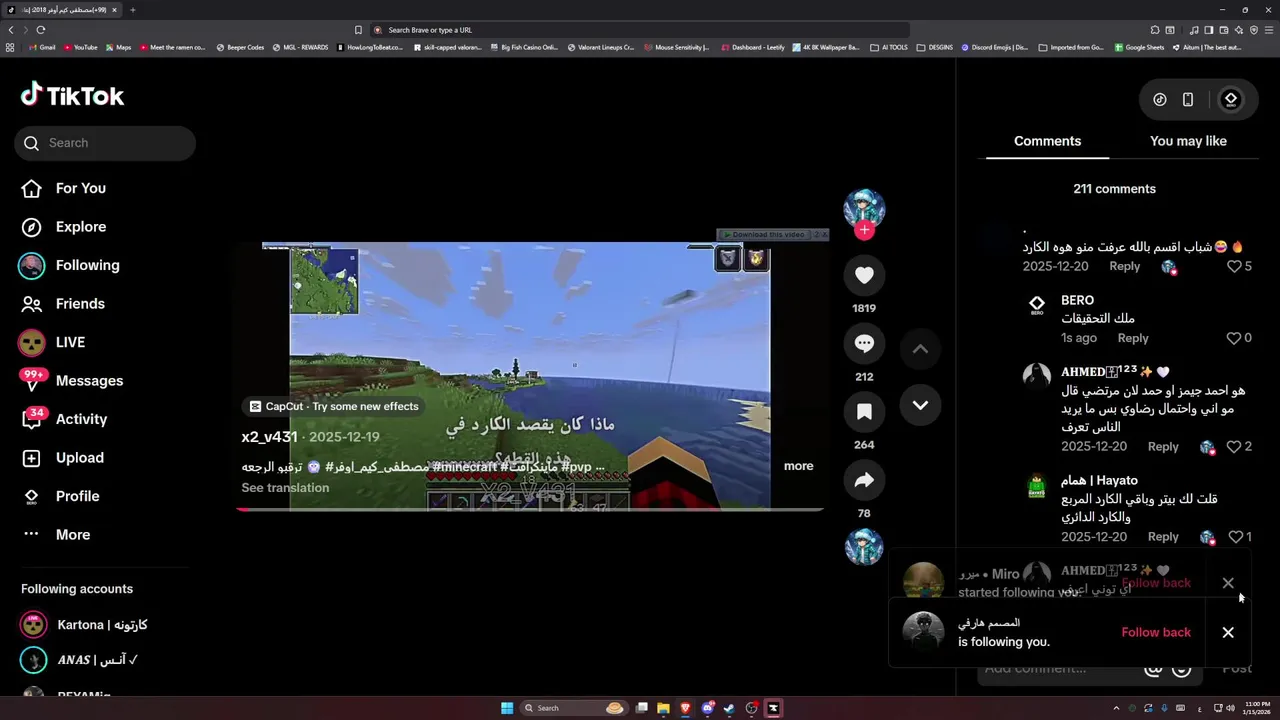Go to previous video with up chevron
The height and width of the screenshot is (720, 1280).
click(920, 349)
